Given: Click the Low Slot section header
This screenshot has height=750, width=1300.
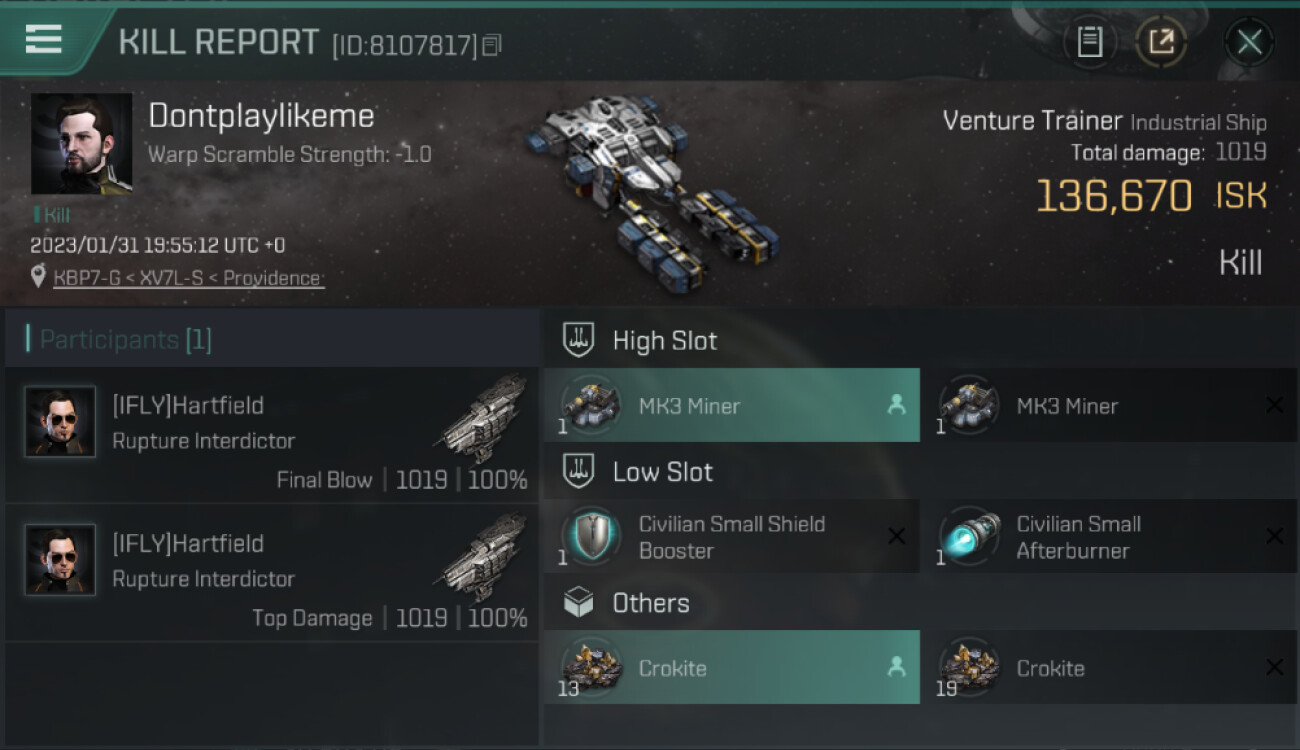Looking at the screenshot, I should pyautogui.click(x=662, y=472).
